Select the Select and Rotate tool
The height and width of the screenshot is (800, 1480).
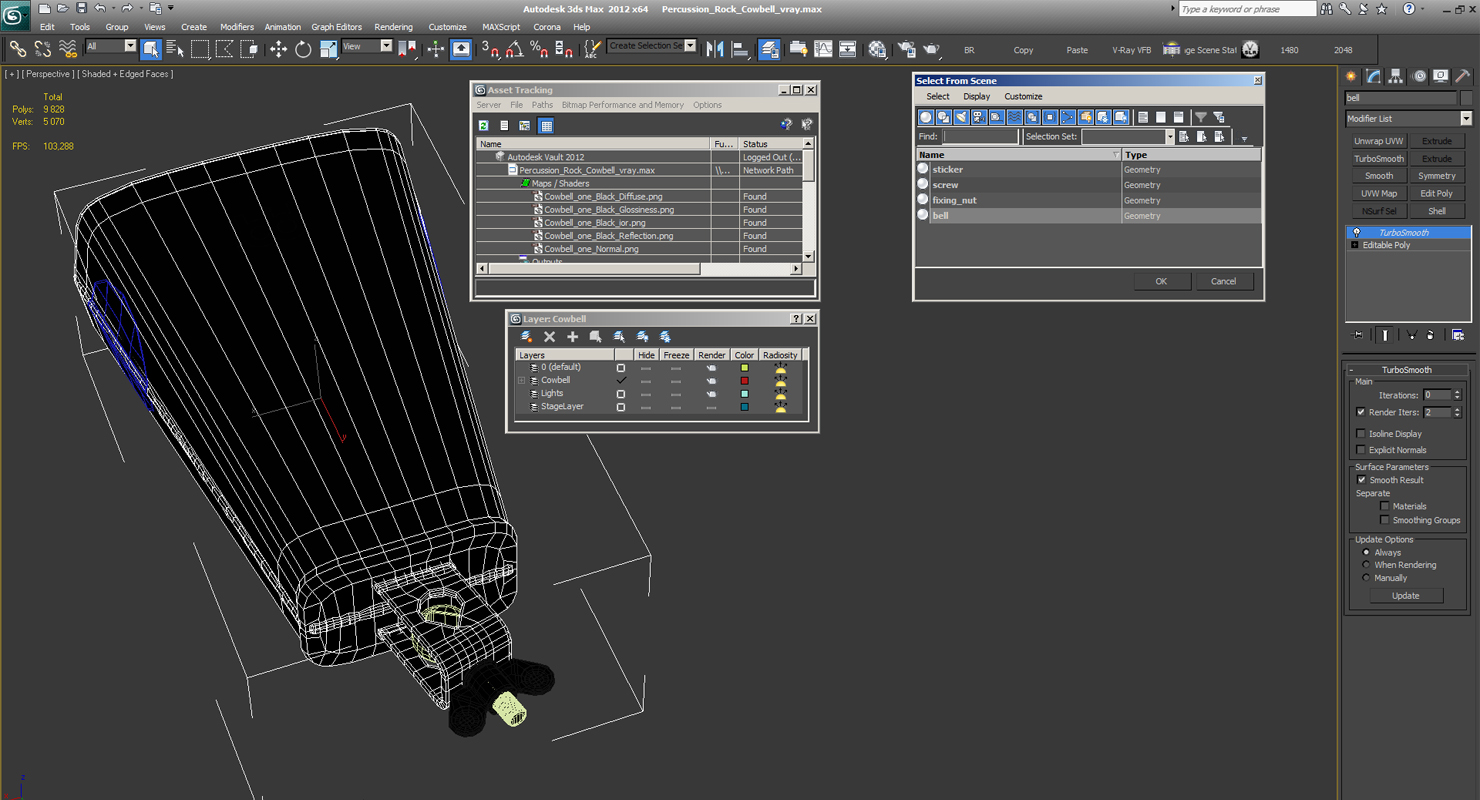[303, 49]
